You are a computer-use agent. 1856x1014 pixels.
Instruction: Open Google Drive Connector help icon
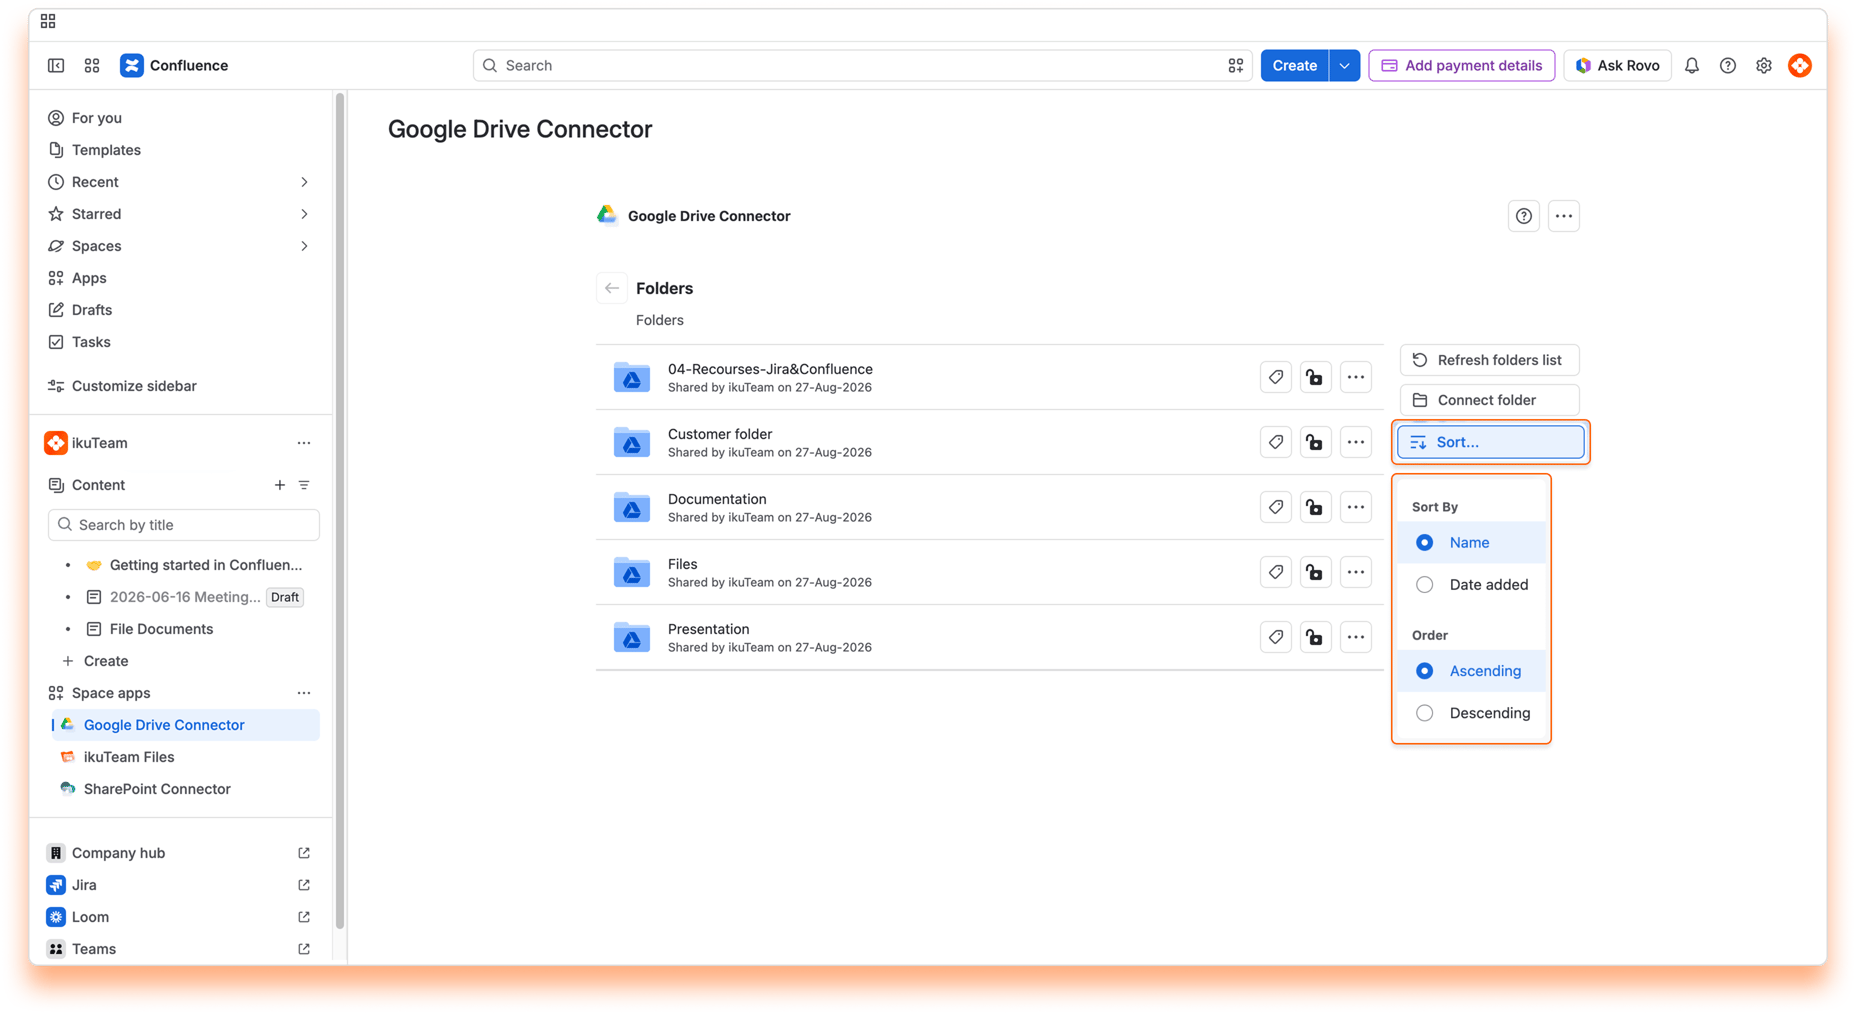pyautogui.click(x=1524, y=216)
